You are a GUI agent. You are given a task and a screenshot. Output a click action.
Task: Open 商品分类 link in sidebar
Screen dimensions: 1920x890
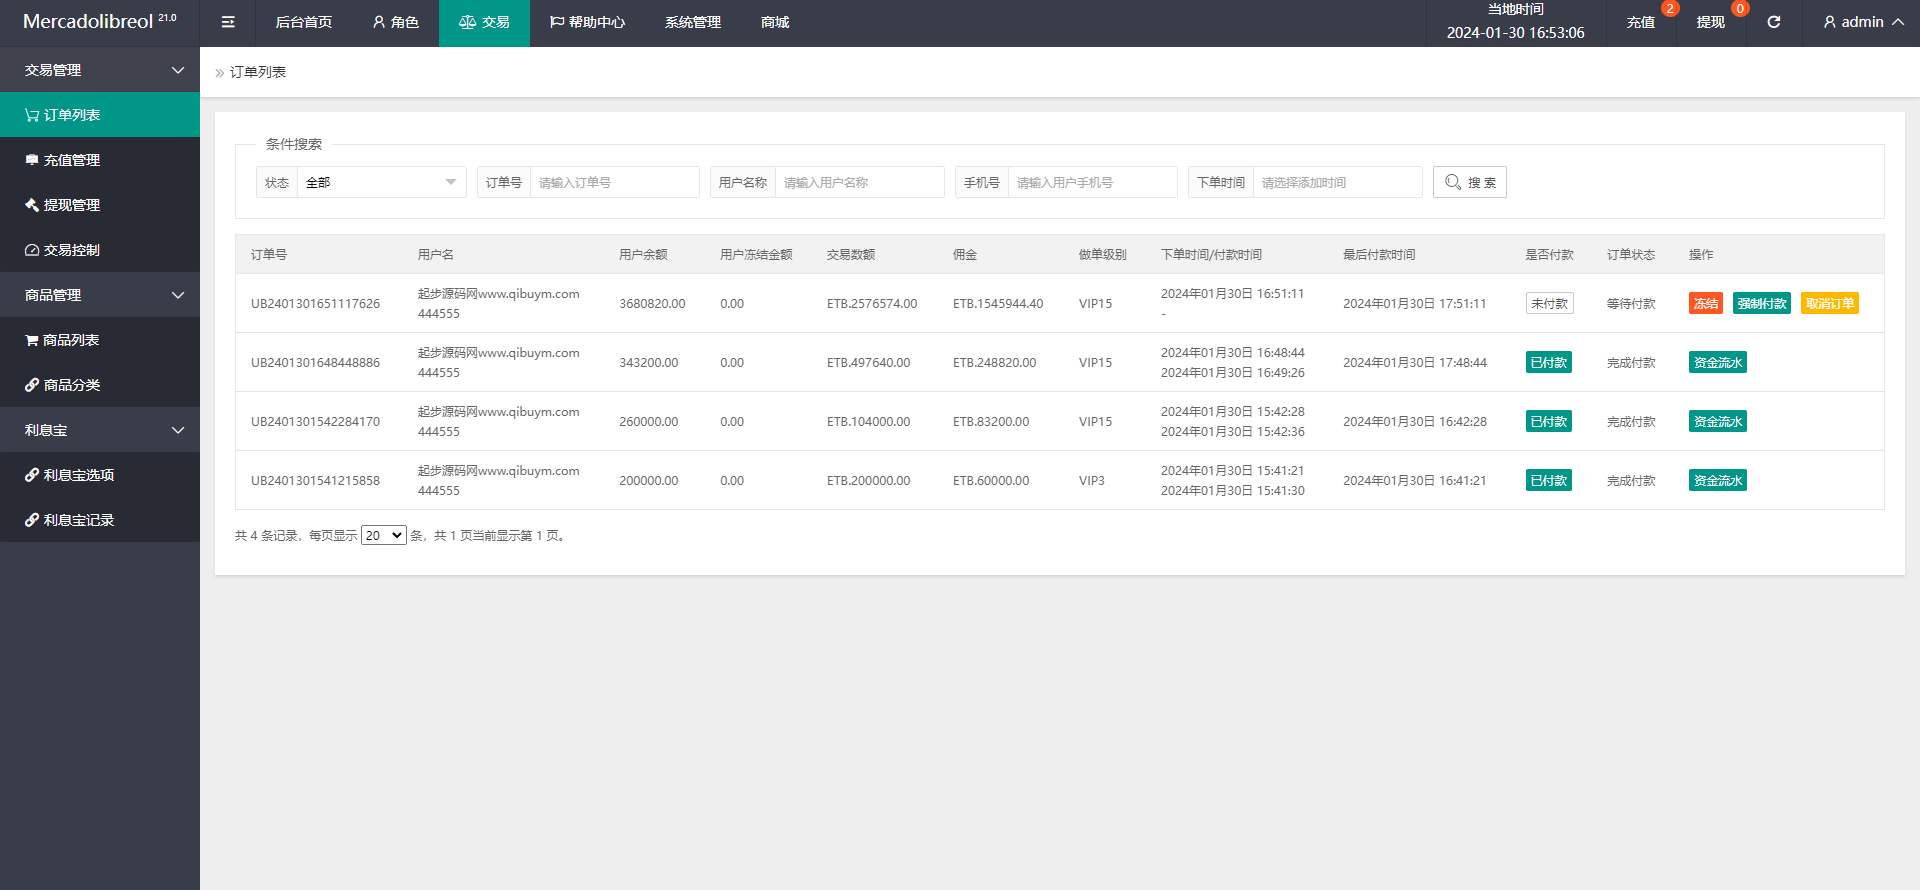(x=100, y=385)
